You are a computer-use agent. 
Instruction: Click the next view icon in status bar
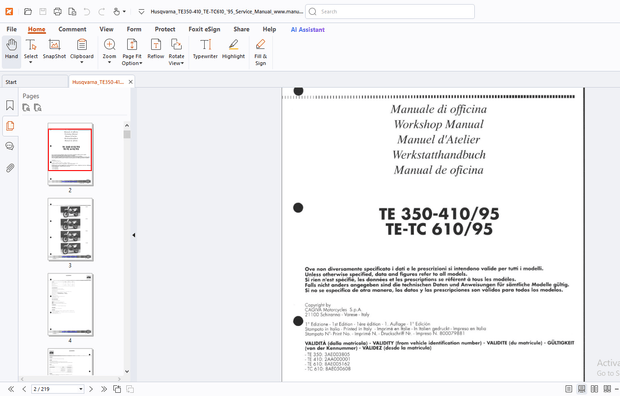pos(130,389)
